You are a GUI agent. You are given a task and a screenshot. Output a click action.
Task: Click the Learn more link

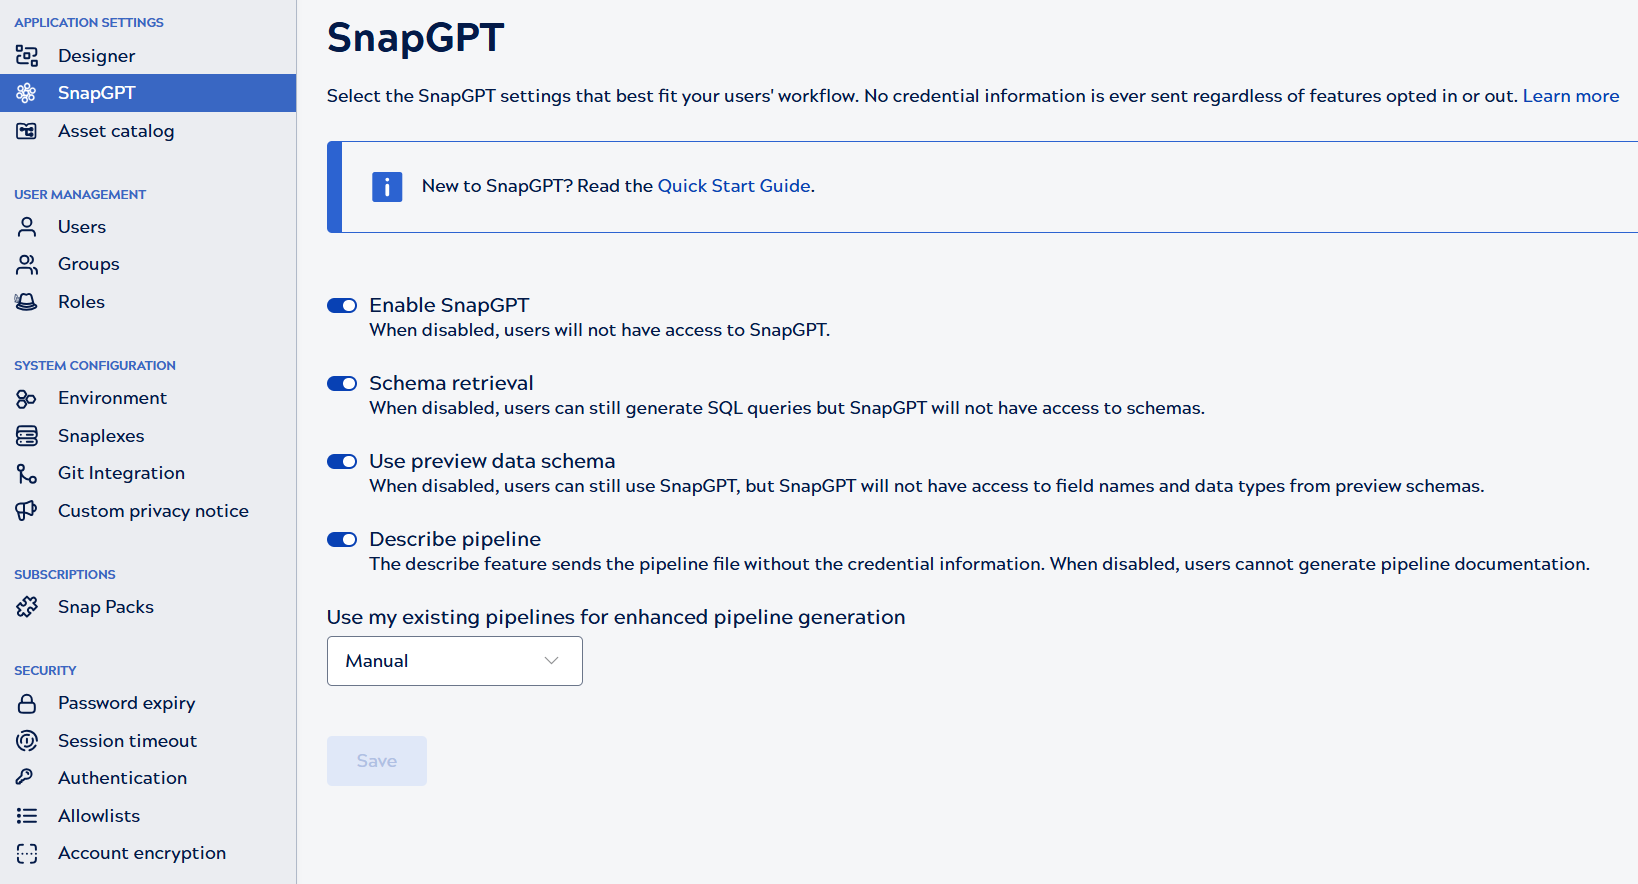(x=1570, y=95)
